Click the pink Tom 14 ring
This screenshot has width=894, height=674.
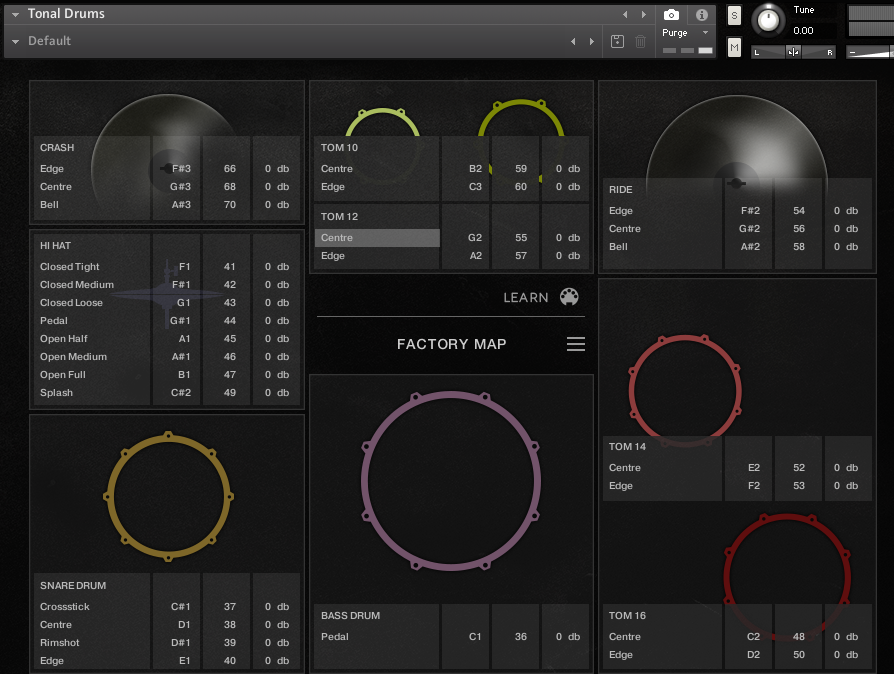(685, 391)
